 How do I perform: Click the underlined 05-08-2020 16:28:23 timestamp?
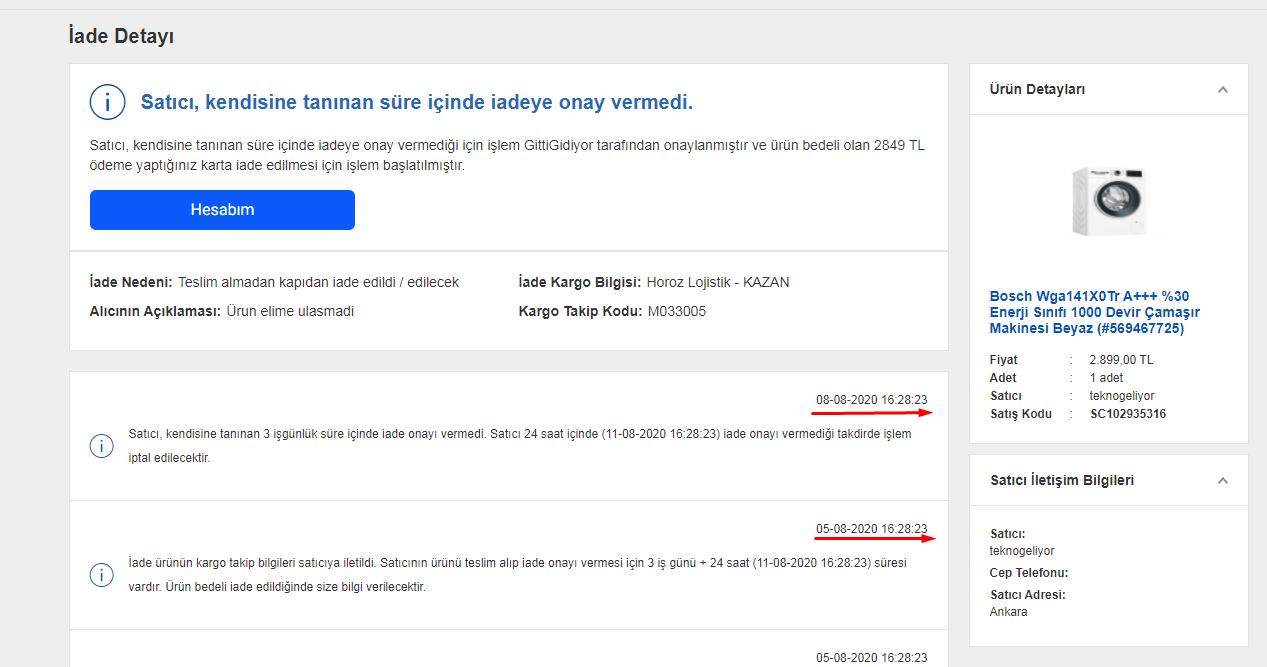coord(871,529)
